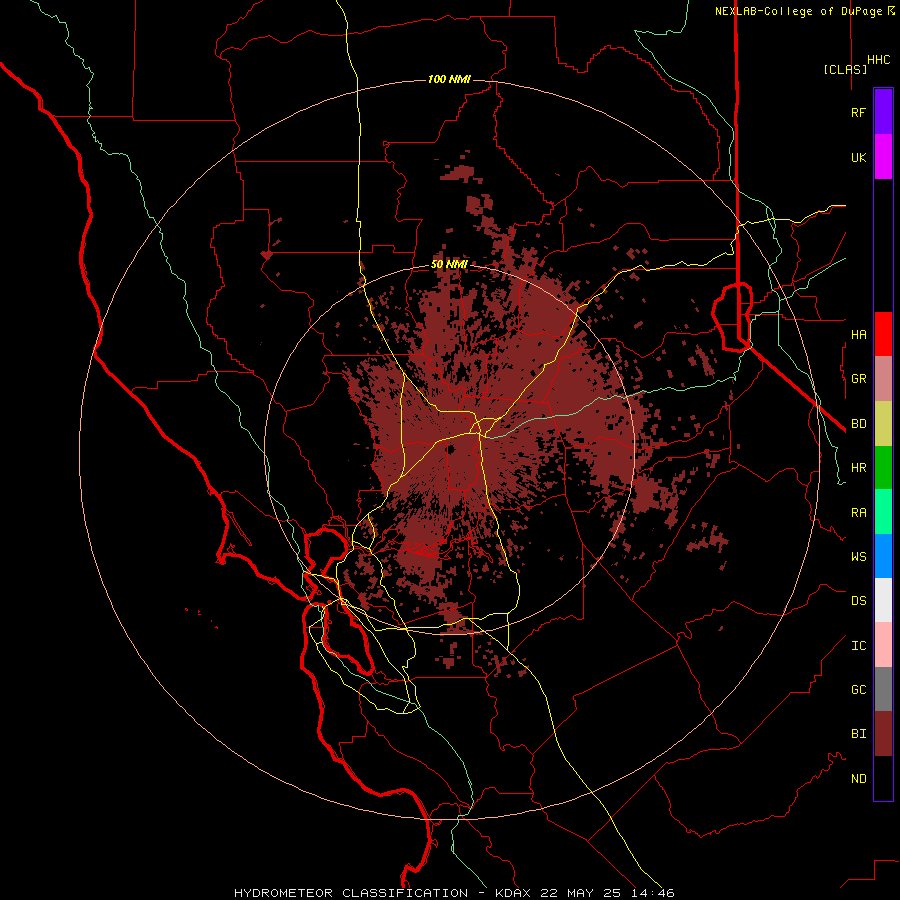Click the radar site center black dot
The image size is (900, 900).
click(451, 449)
